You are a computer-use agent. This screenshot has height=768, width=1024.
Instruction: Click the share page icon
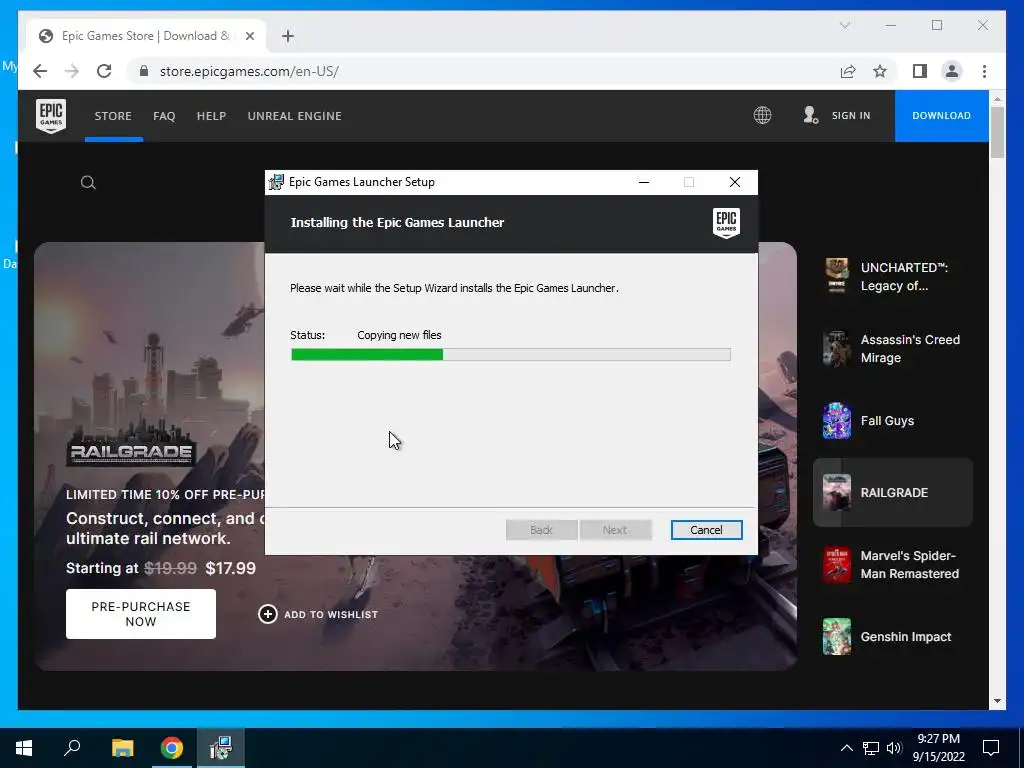tap(848, 71)
